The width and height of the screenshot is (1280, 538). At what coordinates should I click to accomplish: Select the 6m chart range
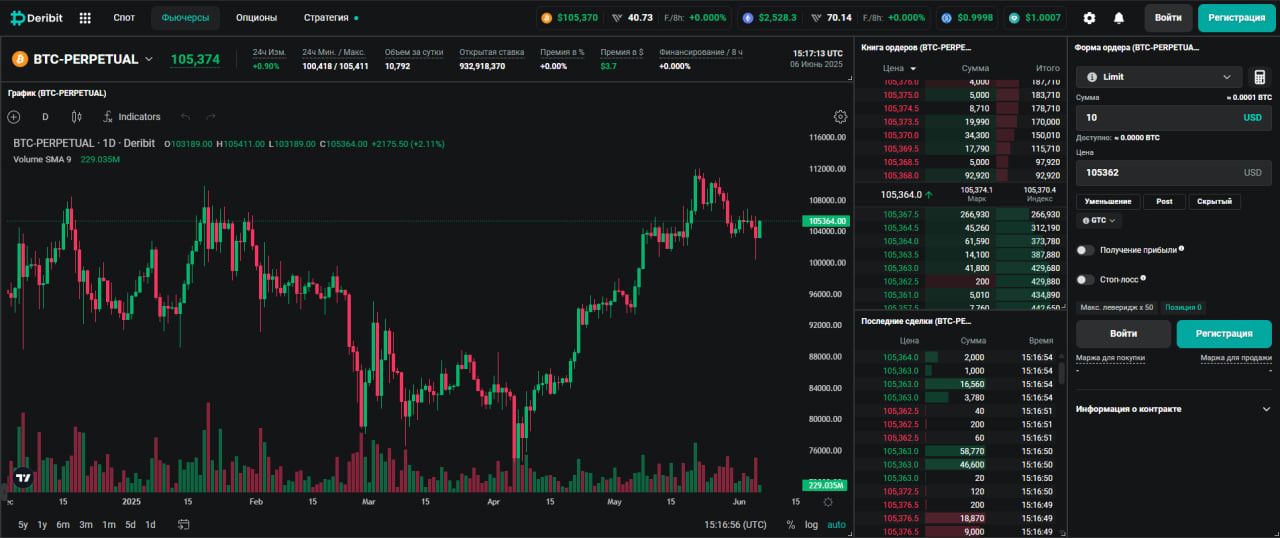[x=63, y=524]
